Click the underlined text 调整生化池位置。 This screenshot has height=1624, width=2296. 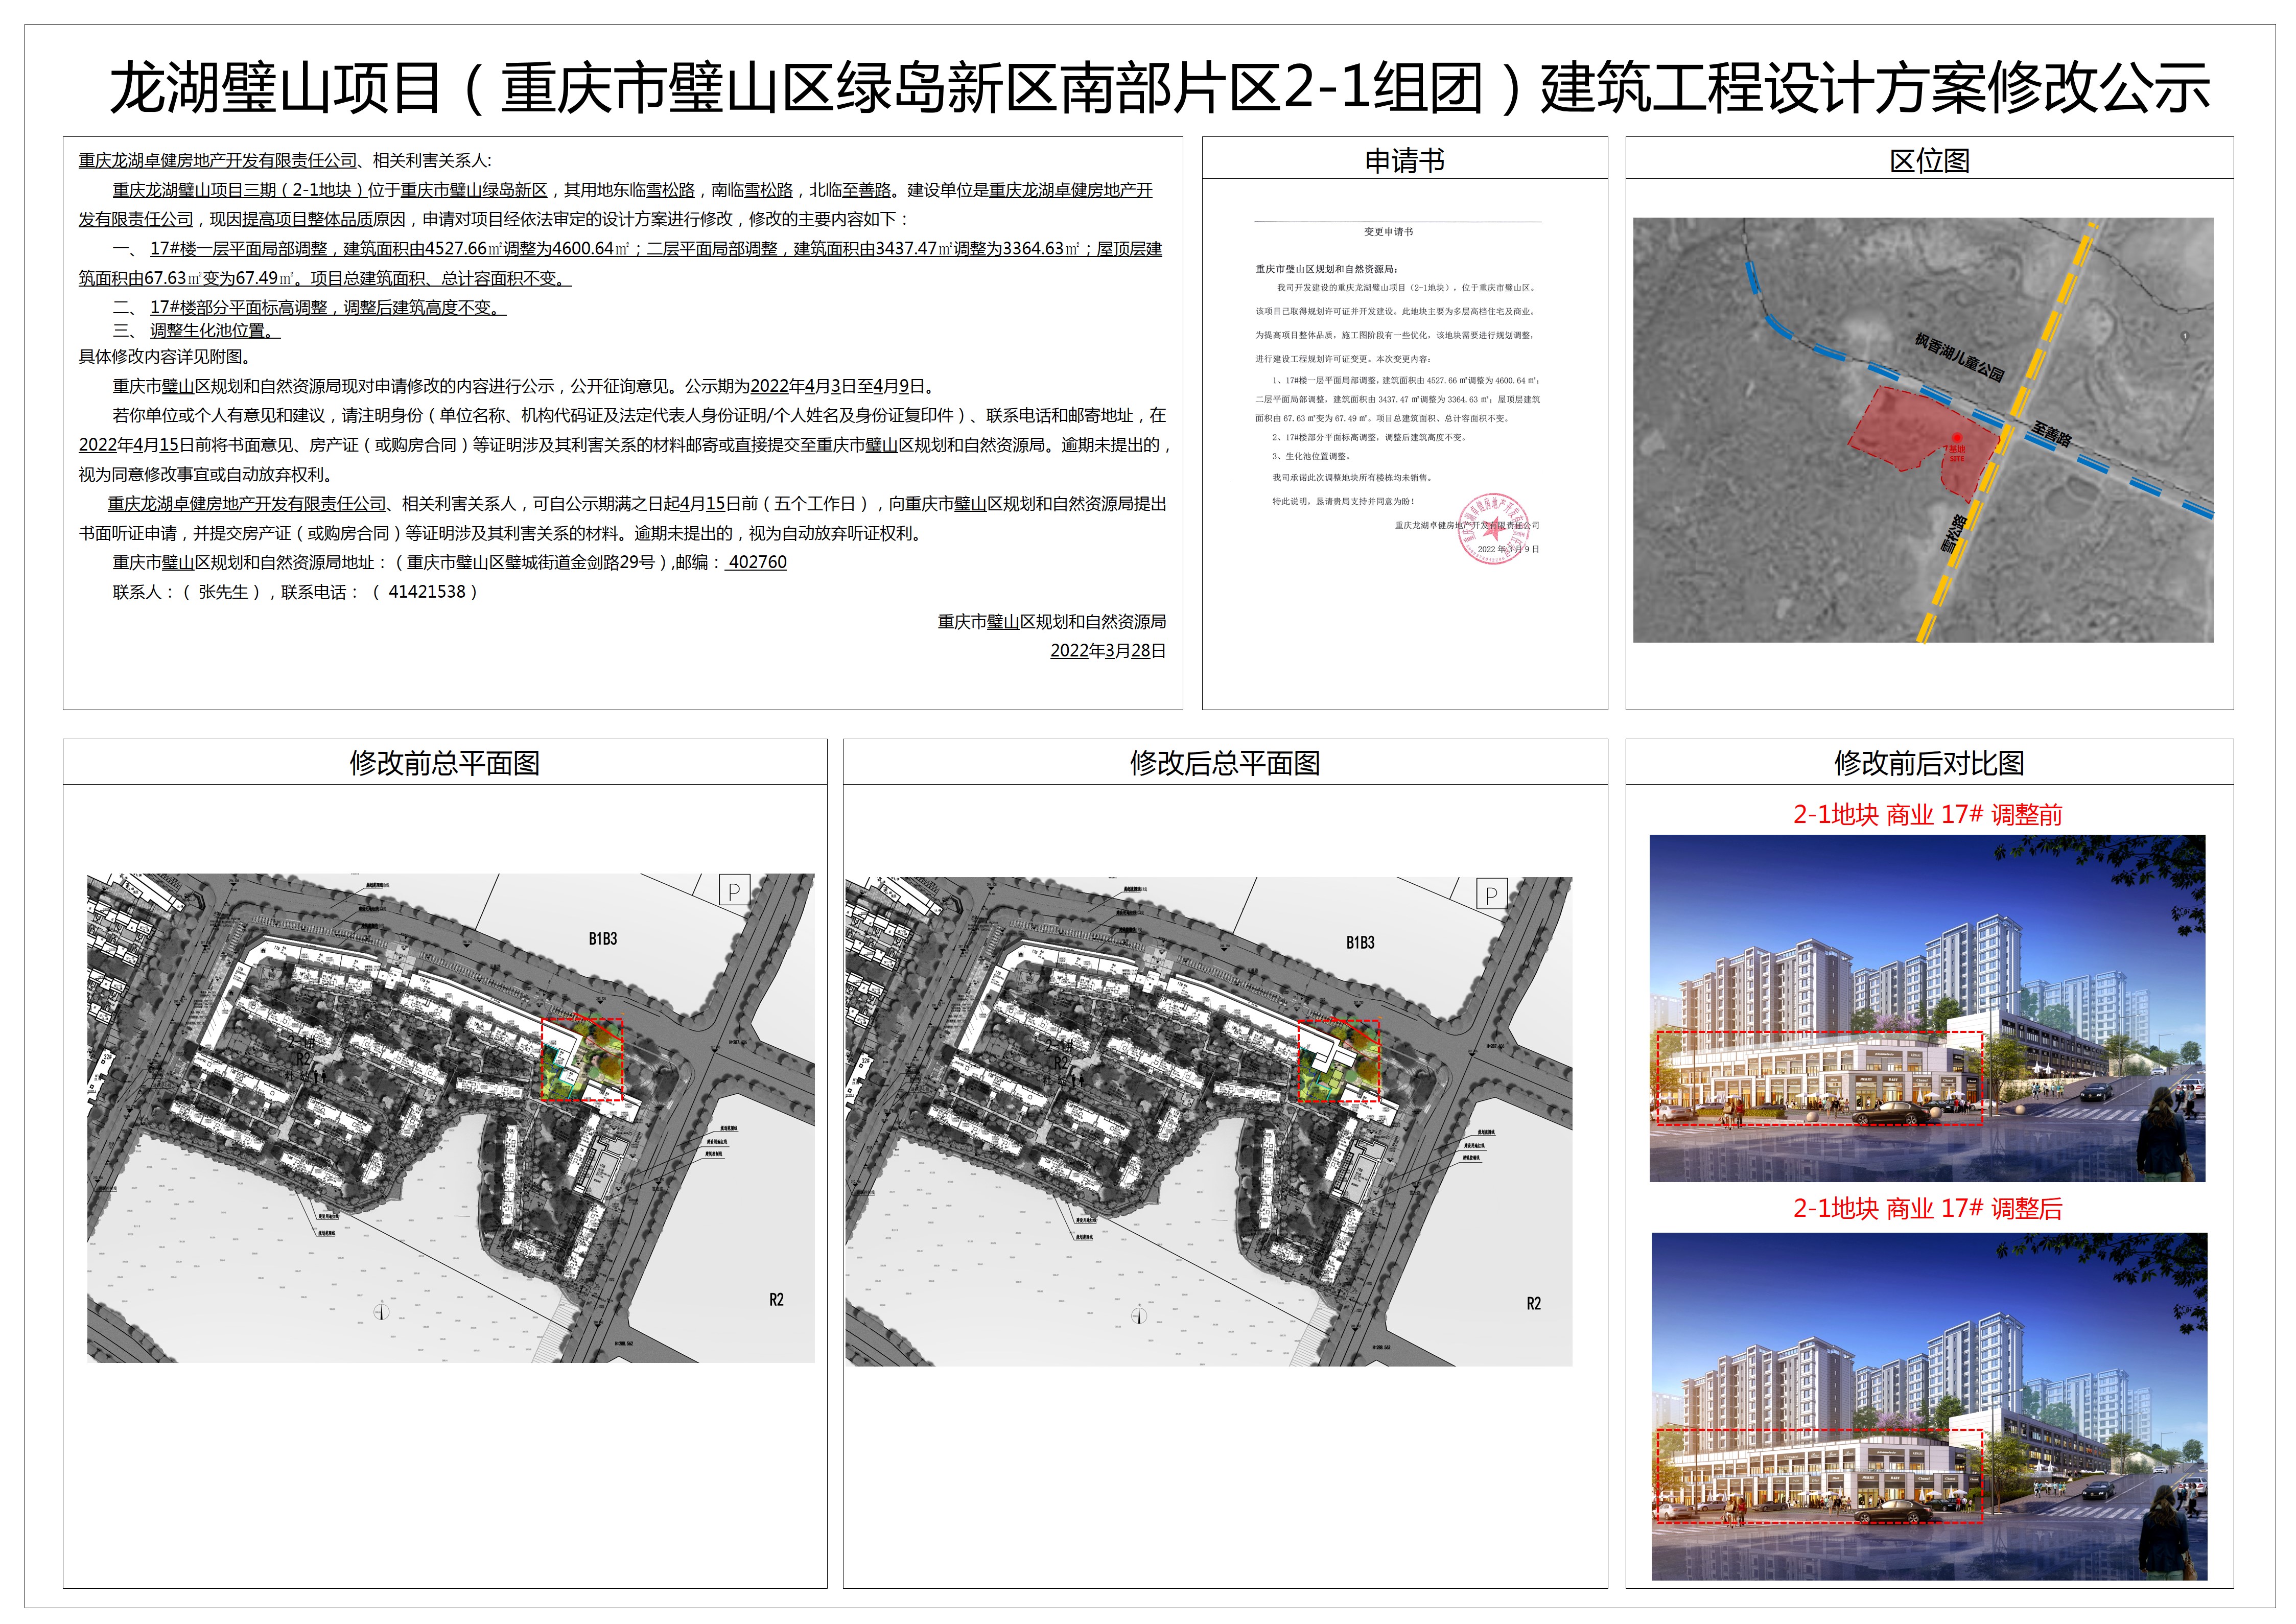click(x=216, y=331)
